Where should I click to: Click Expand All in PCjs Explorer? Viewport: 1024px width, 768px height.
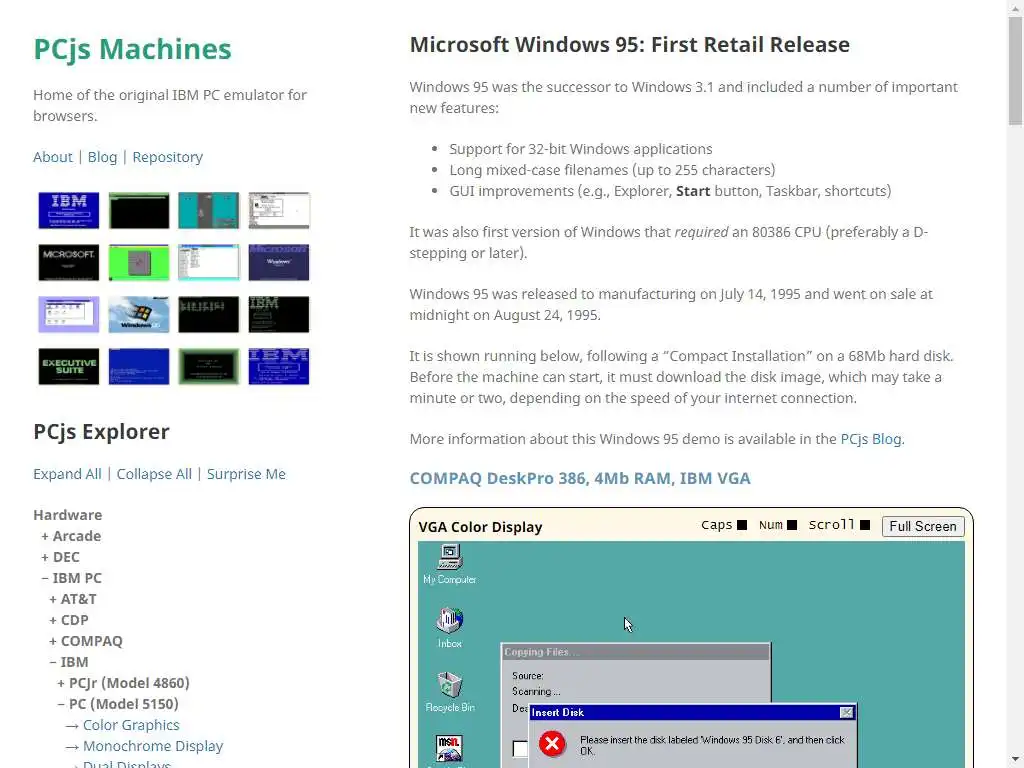[67, 473]
